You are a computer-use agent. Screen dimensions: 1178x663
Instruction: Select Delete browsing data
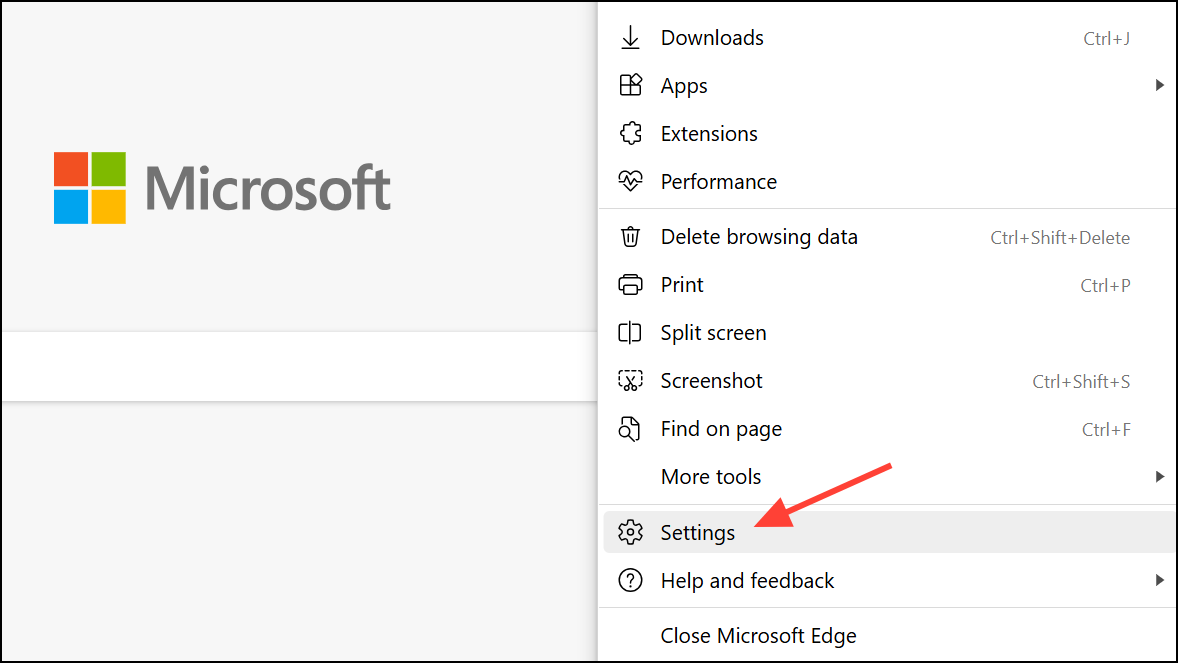pos(758,236)
